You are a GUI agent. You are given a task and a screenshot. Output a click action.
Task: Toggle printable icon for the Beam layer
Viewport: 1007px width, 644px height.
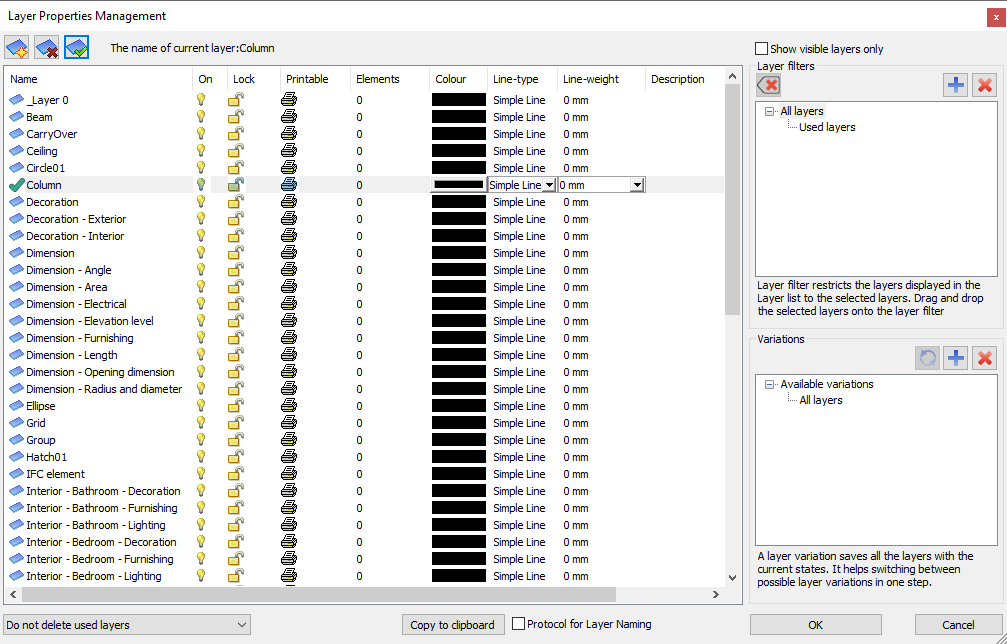(x=289, y=117)
